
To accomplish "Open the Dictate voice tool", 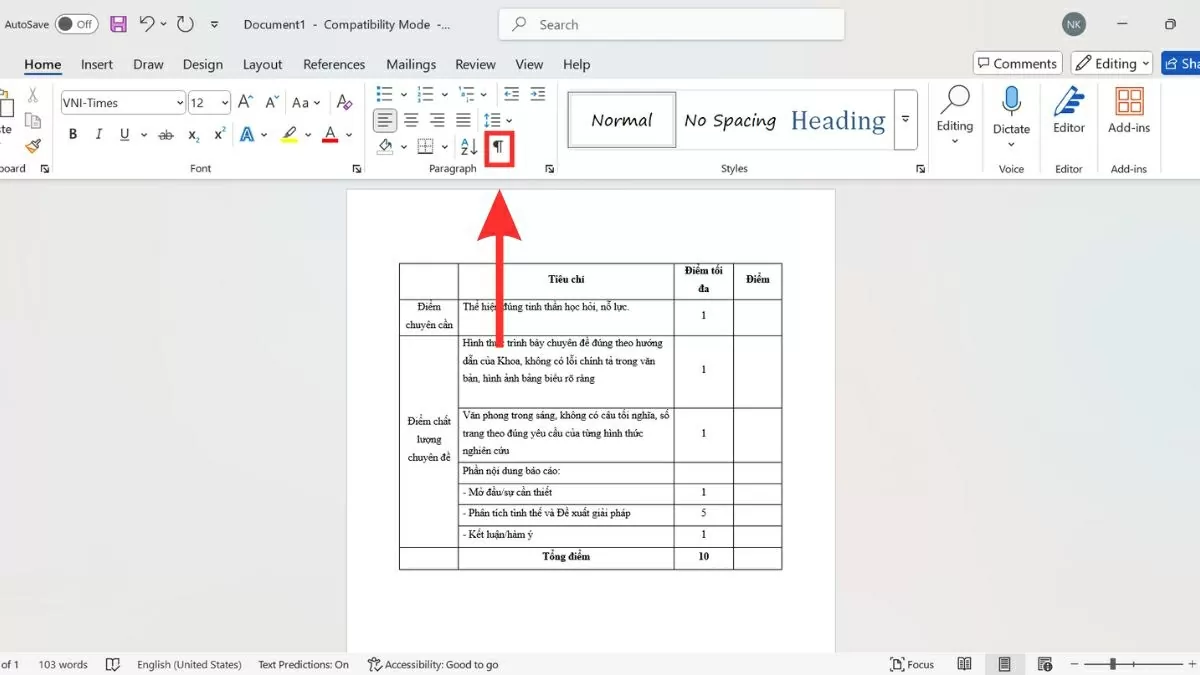I will coord(1011,110).
